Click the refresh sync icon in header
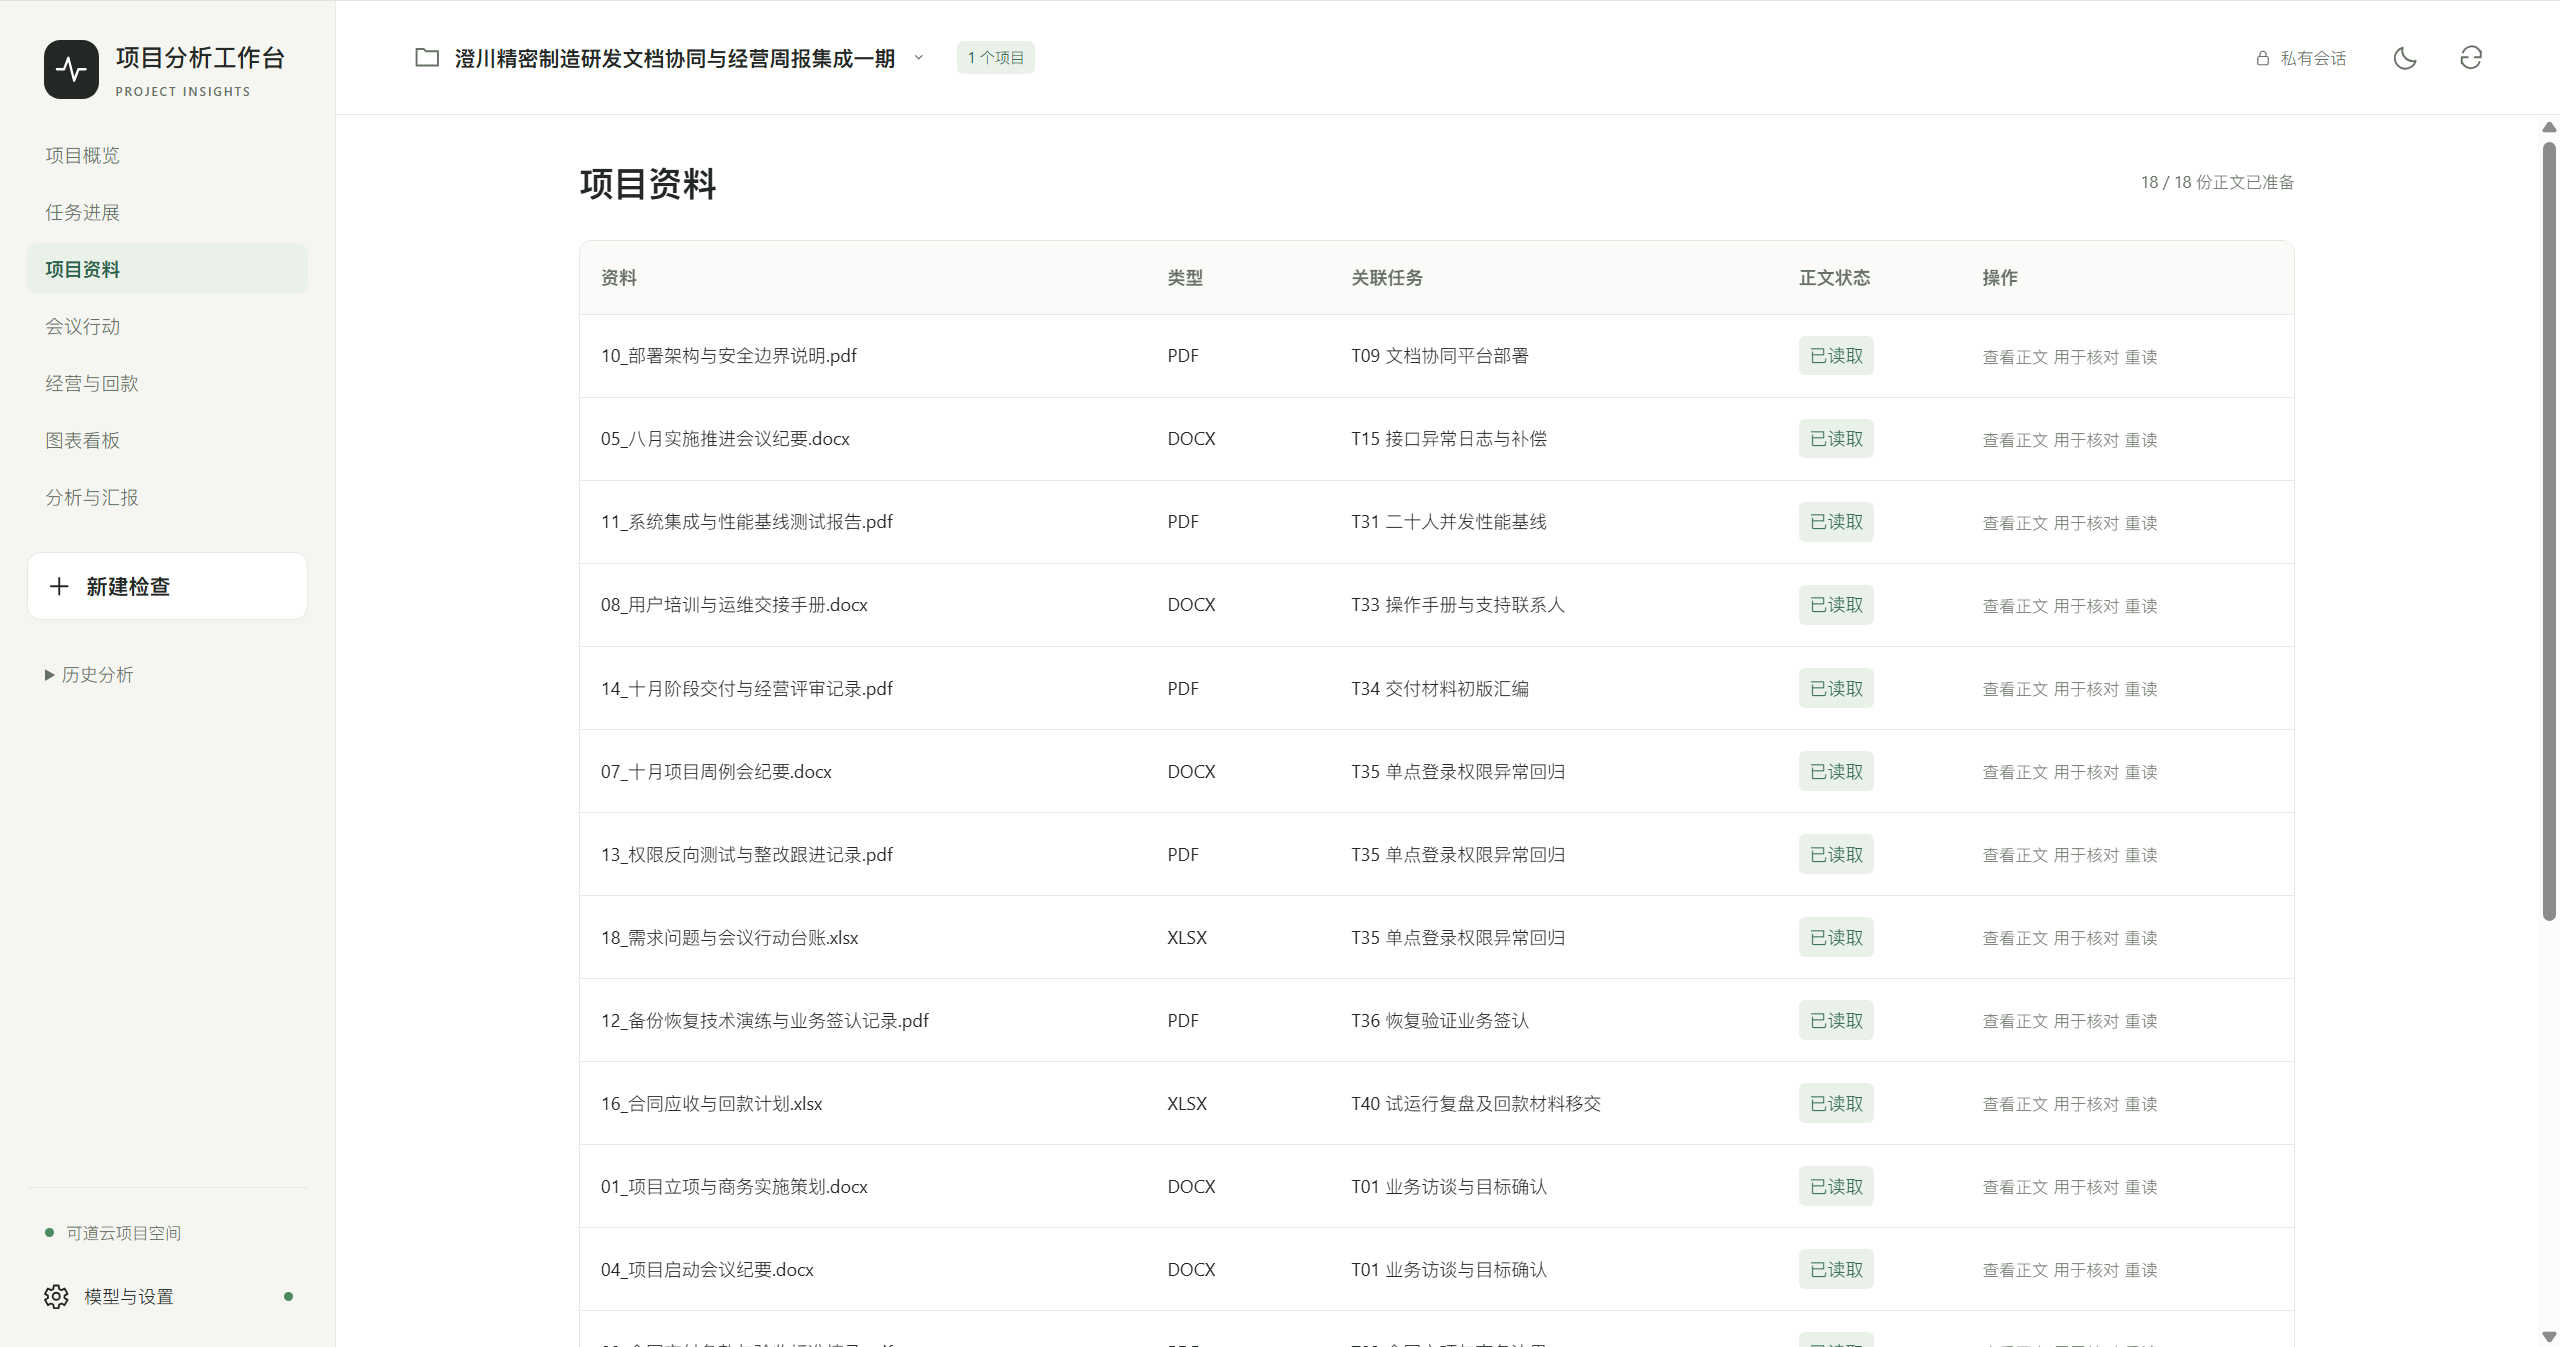 click(2471, 58)
